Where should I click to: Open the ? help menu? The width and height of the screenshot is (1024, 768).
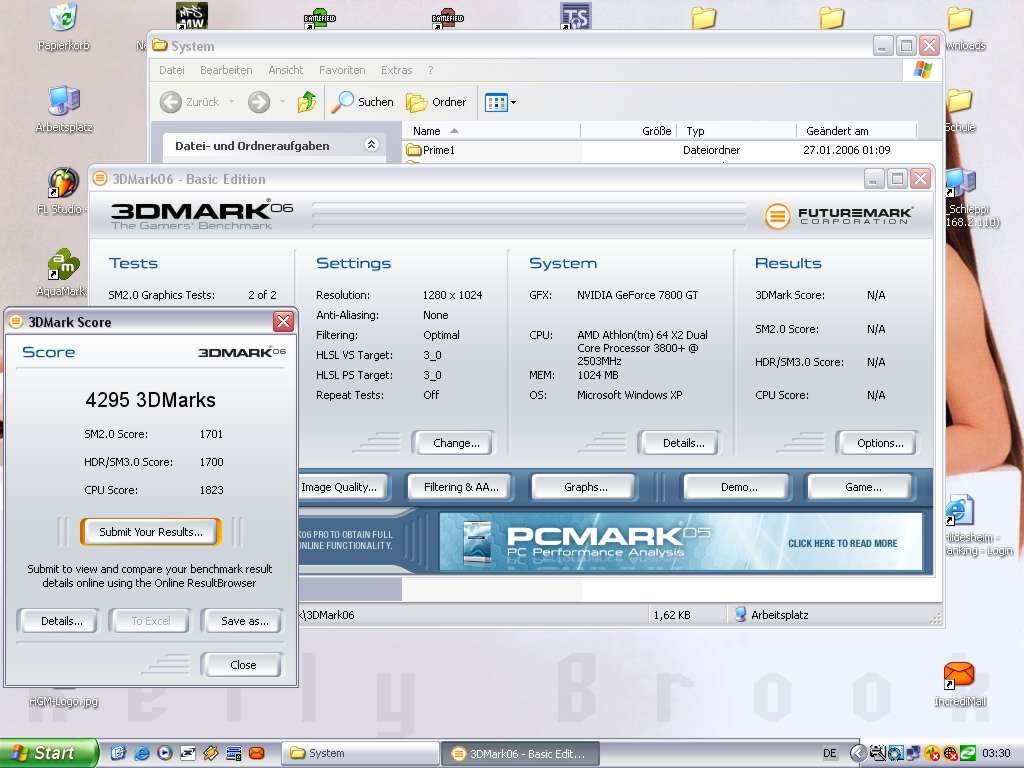pyautogui.click(x=430, y=70)
